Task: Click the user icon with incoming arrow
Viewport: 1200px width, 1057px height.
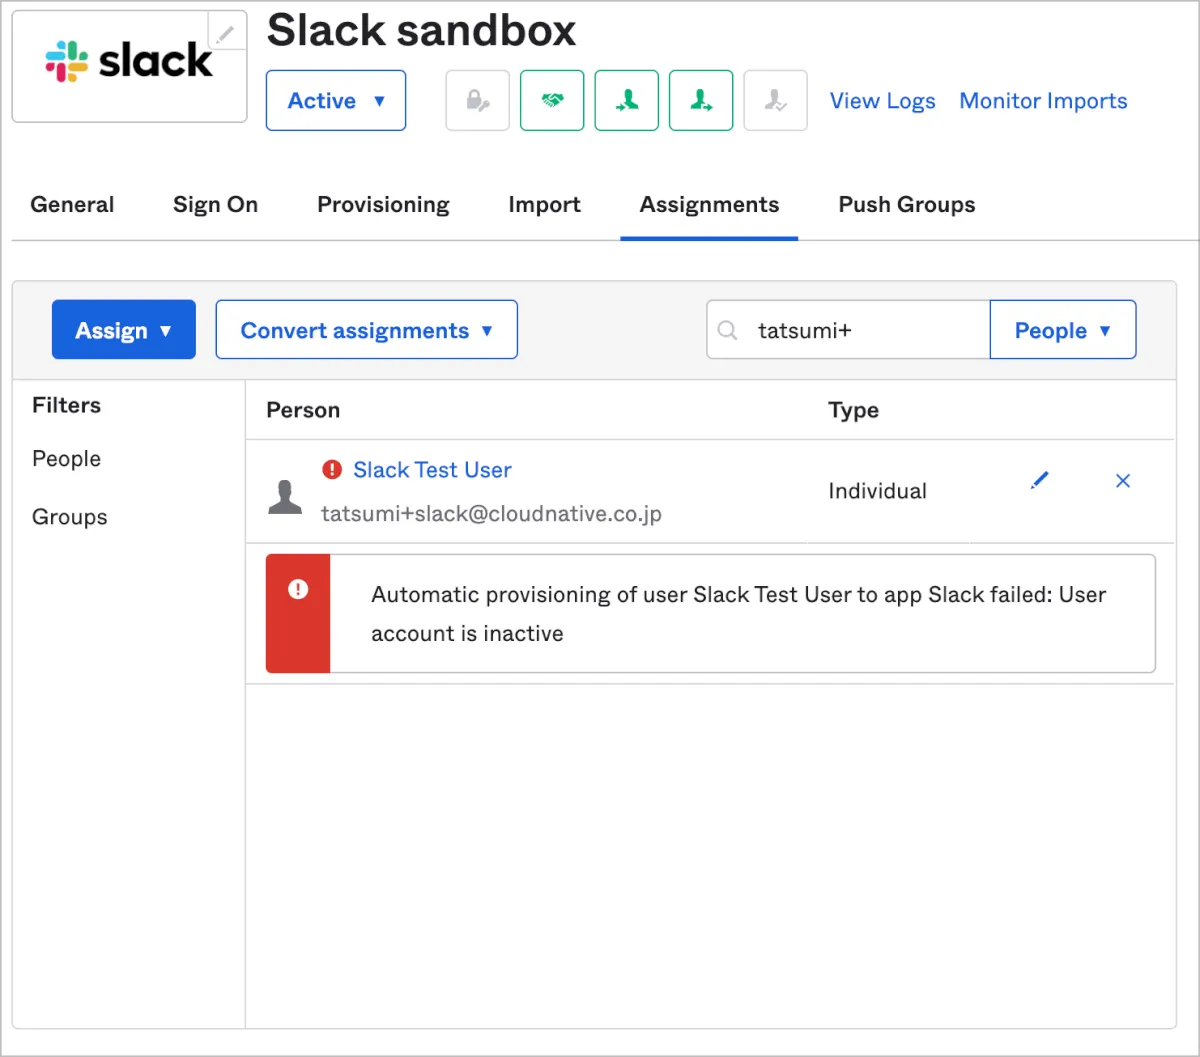Action: [627, 101]
